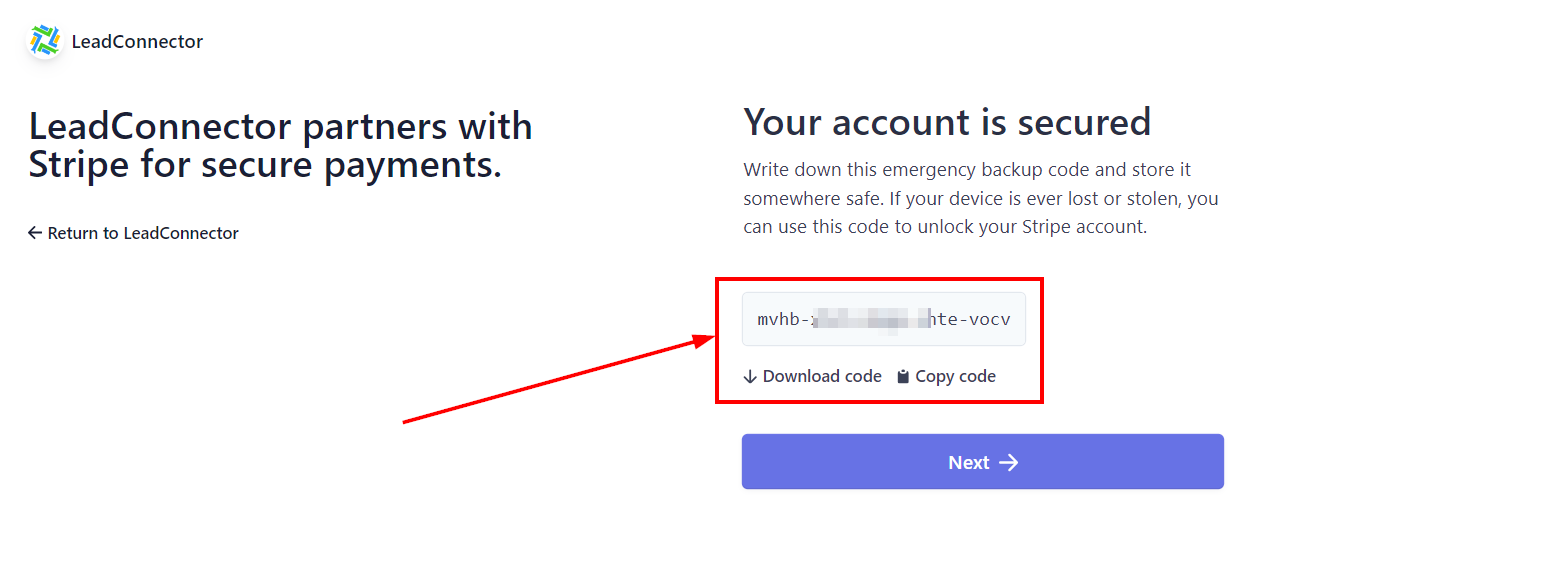Screen dimensions: 1558x583
Task: Click the clipboard icon for Copy code
Action: click(903, 377)
